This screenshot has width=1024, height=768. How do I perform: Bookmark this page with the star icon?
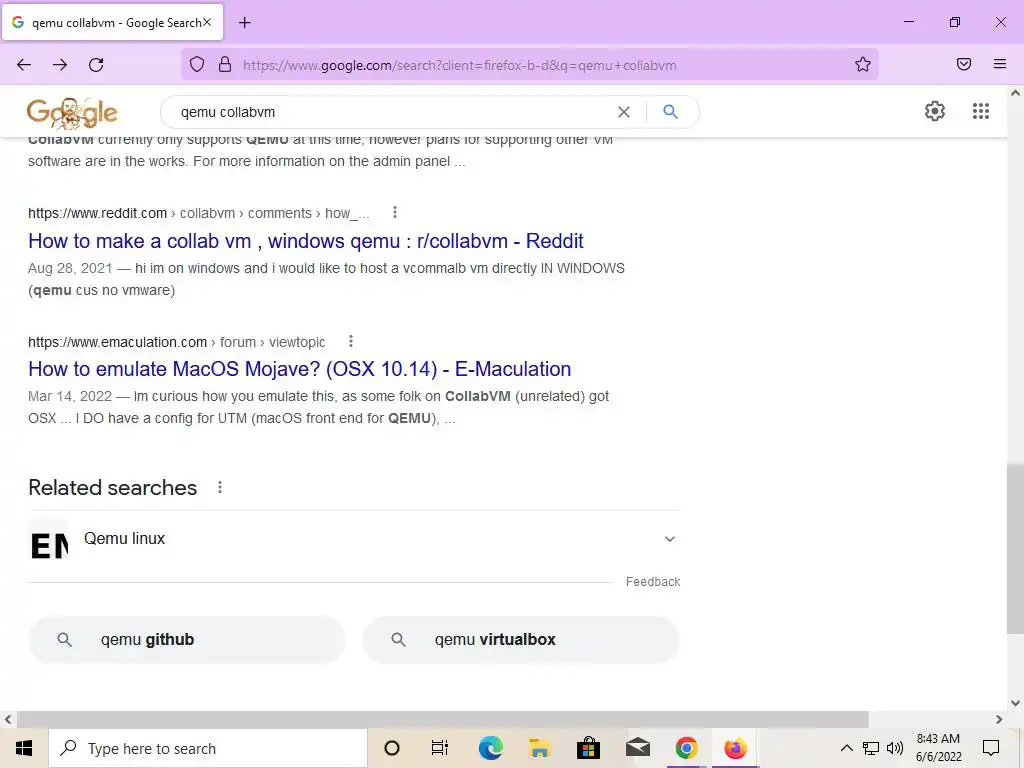pyautogui.click(x=863, y=64)
